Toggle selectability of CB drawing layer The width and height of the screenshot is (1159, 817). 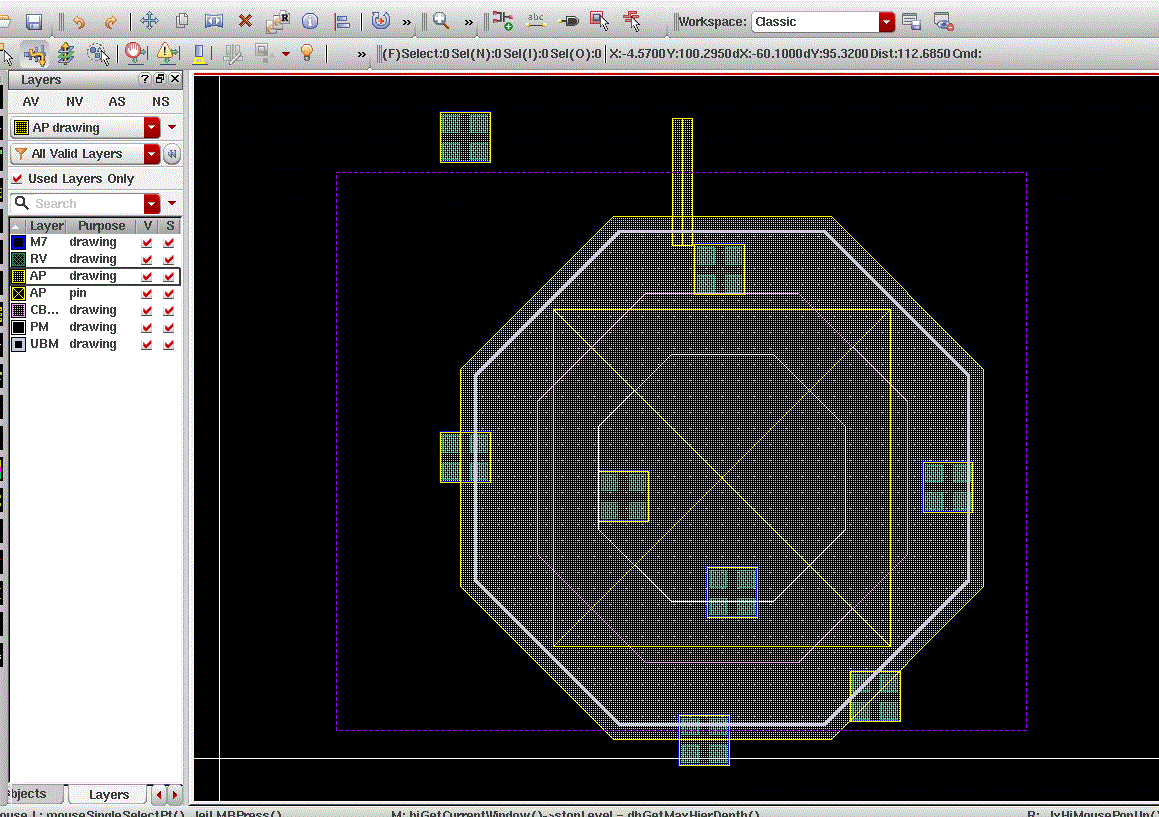[x=169, y=311]
